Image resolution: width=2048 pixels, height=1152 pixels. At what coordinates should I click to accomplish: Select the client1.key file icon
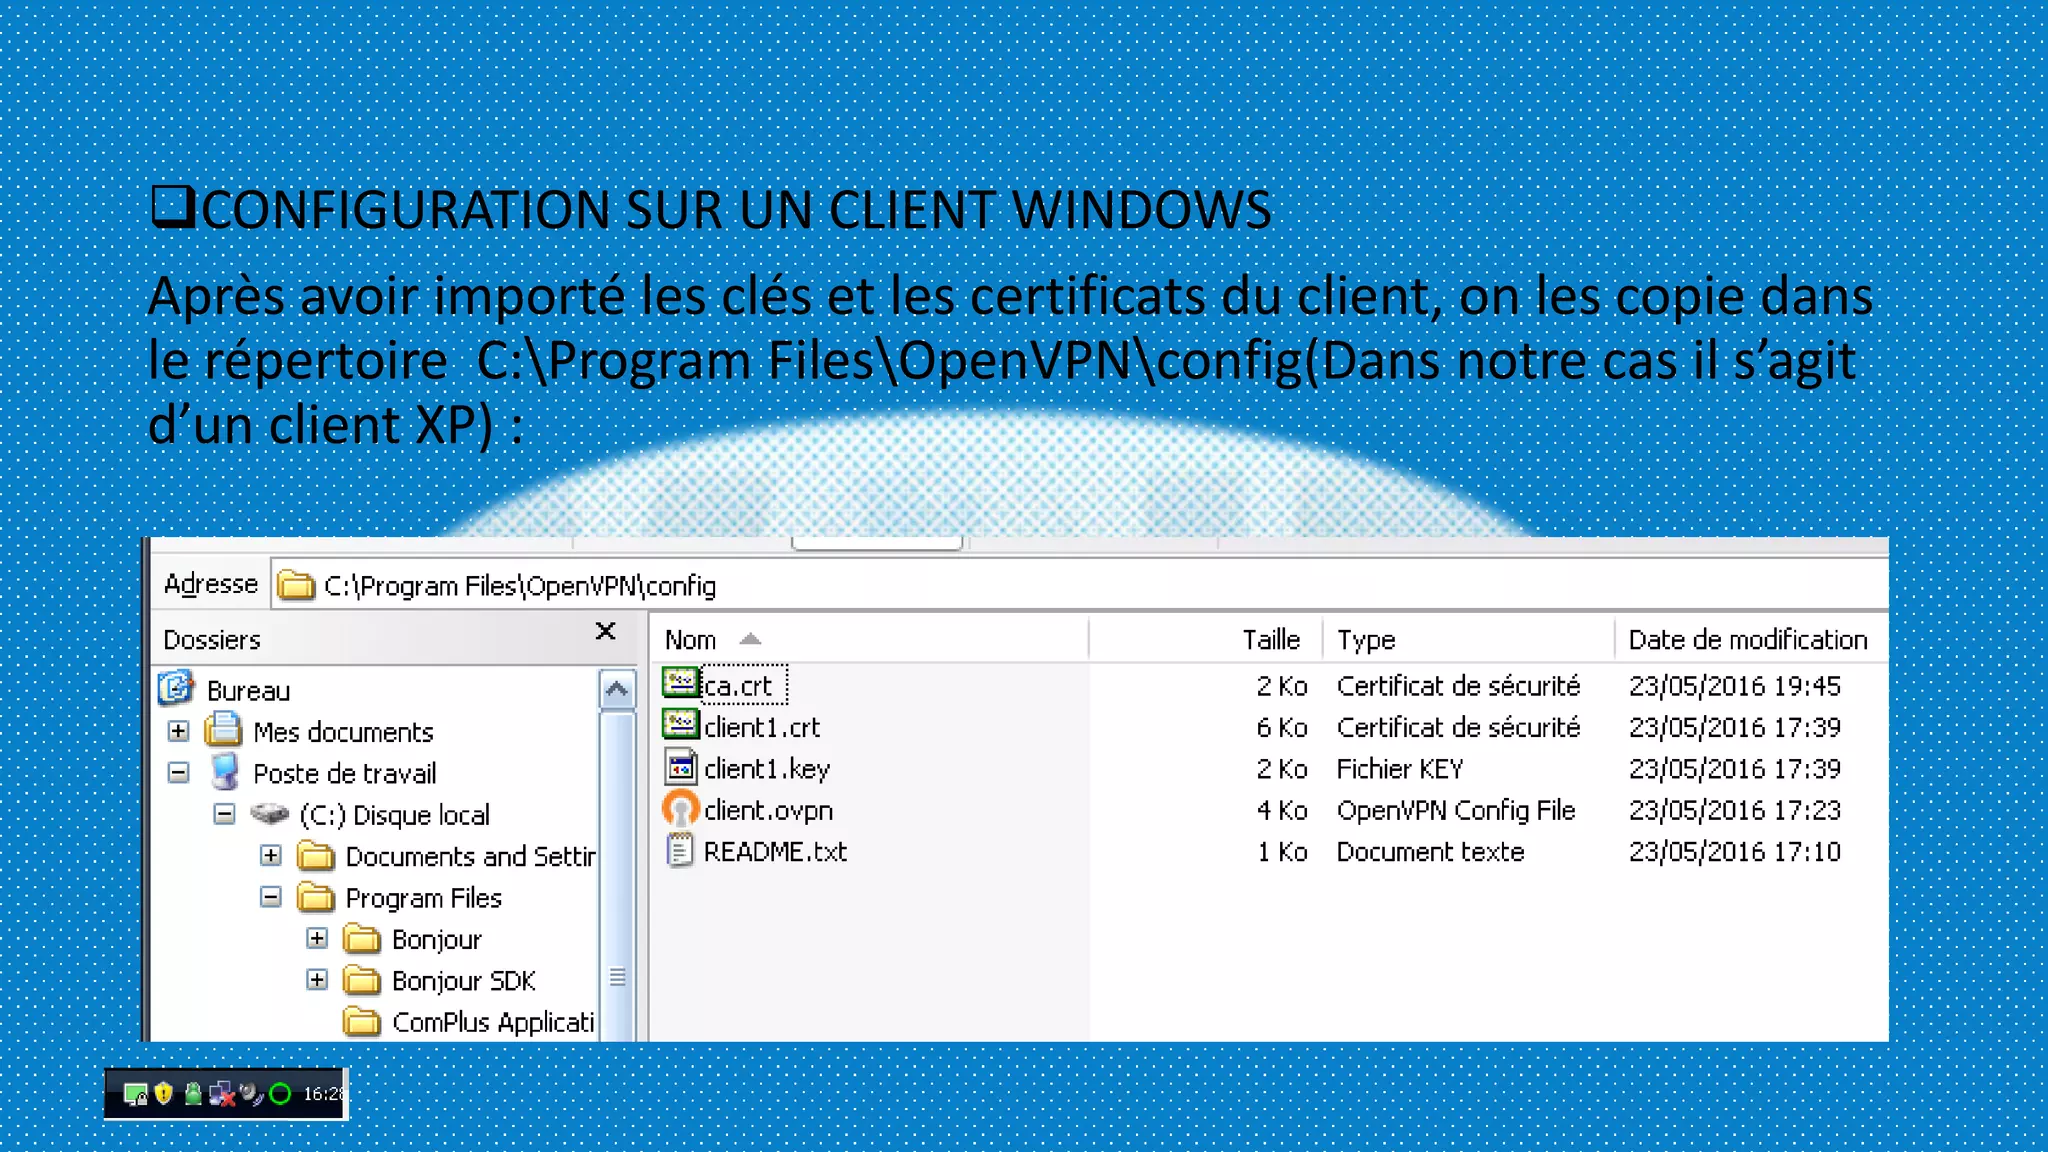(680, 767)
